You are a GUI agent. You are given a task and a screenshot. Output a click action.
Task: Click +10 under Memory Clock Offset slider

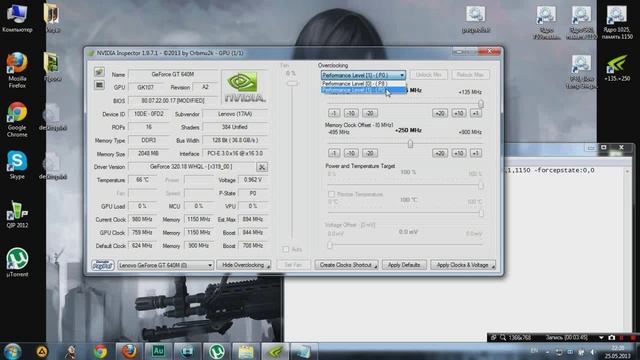tap(458, 153)
